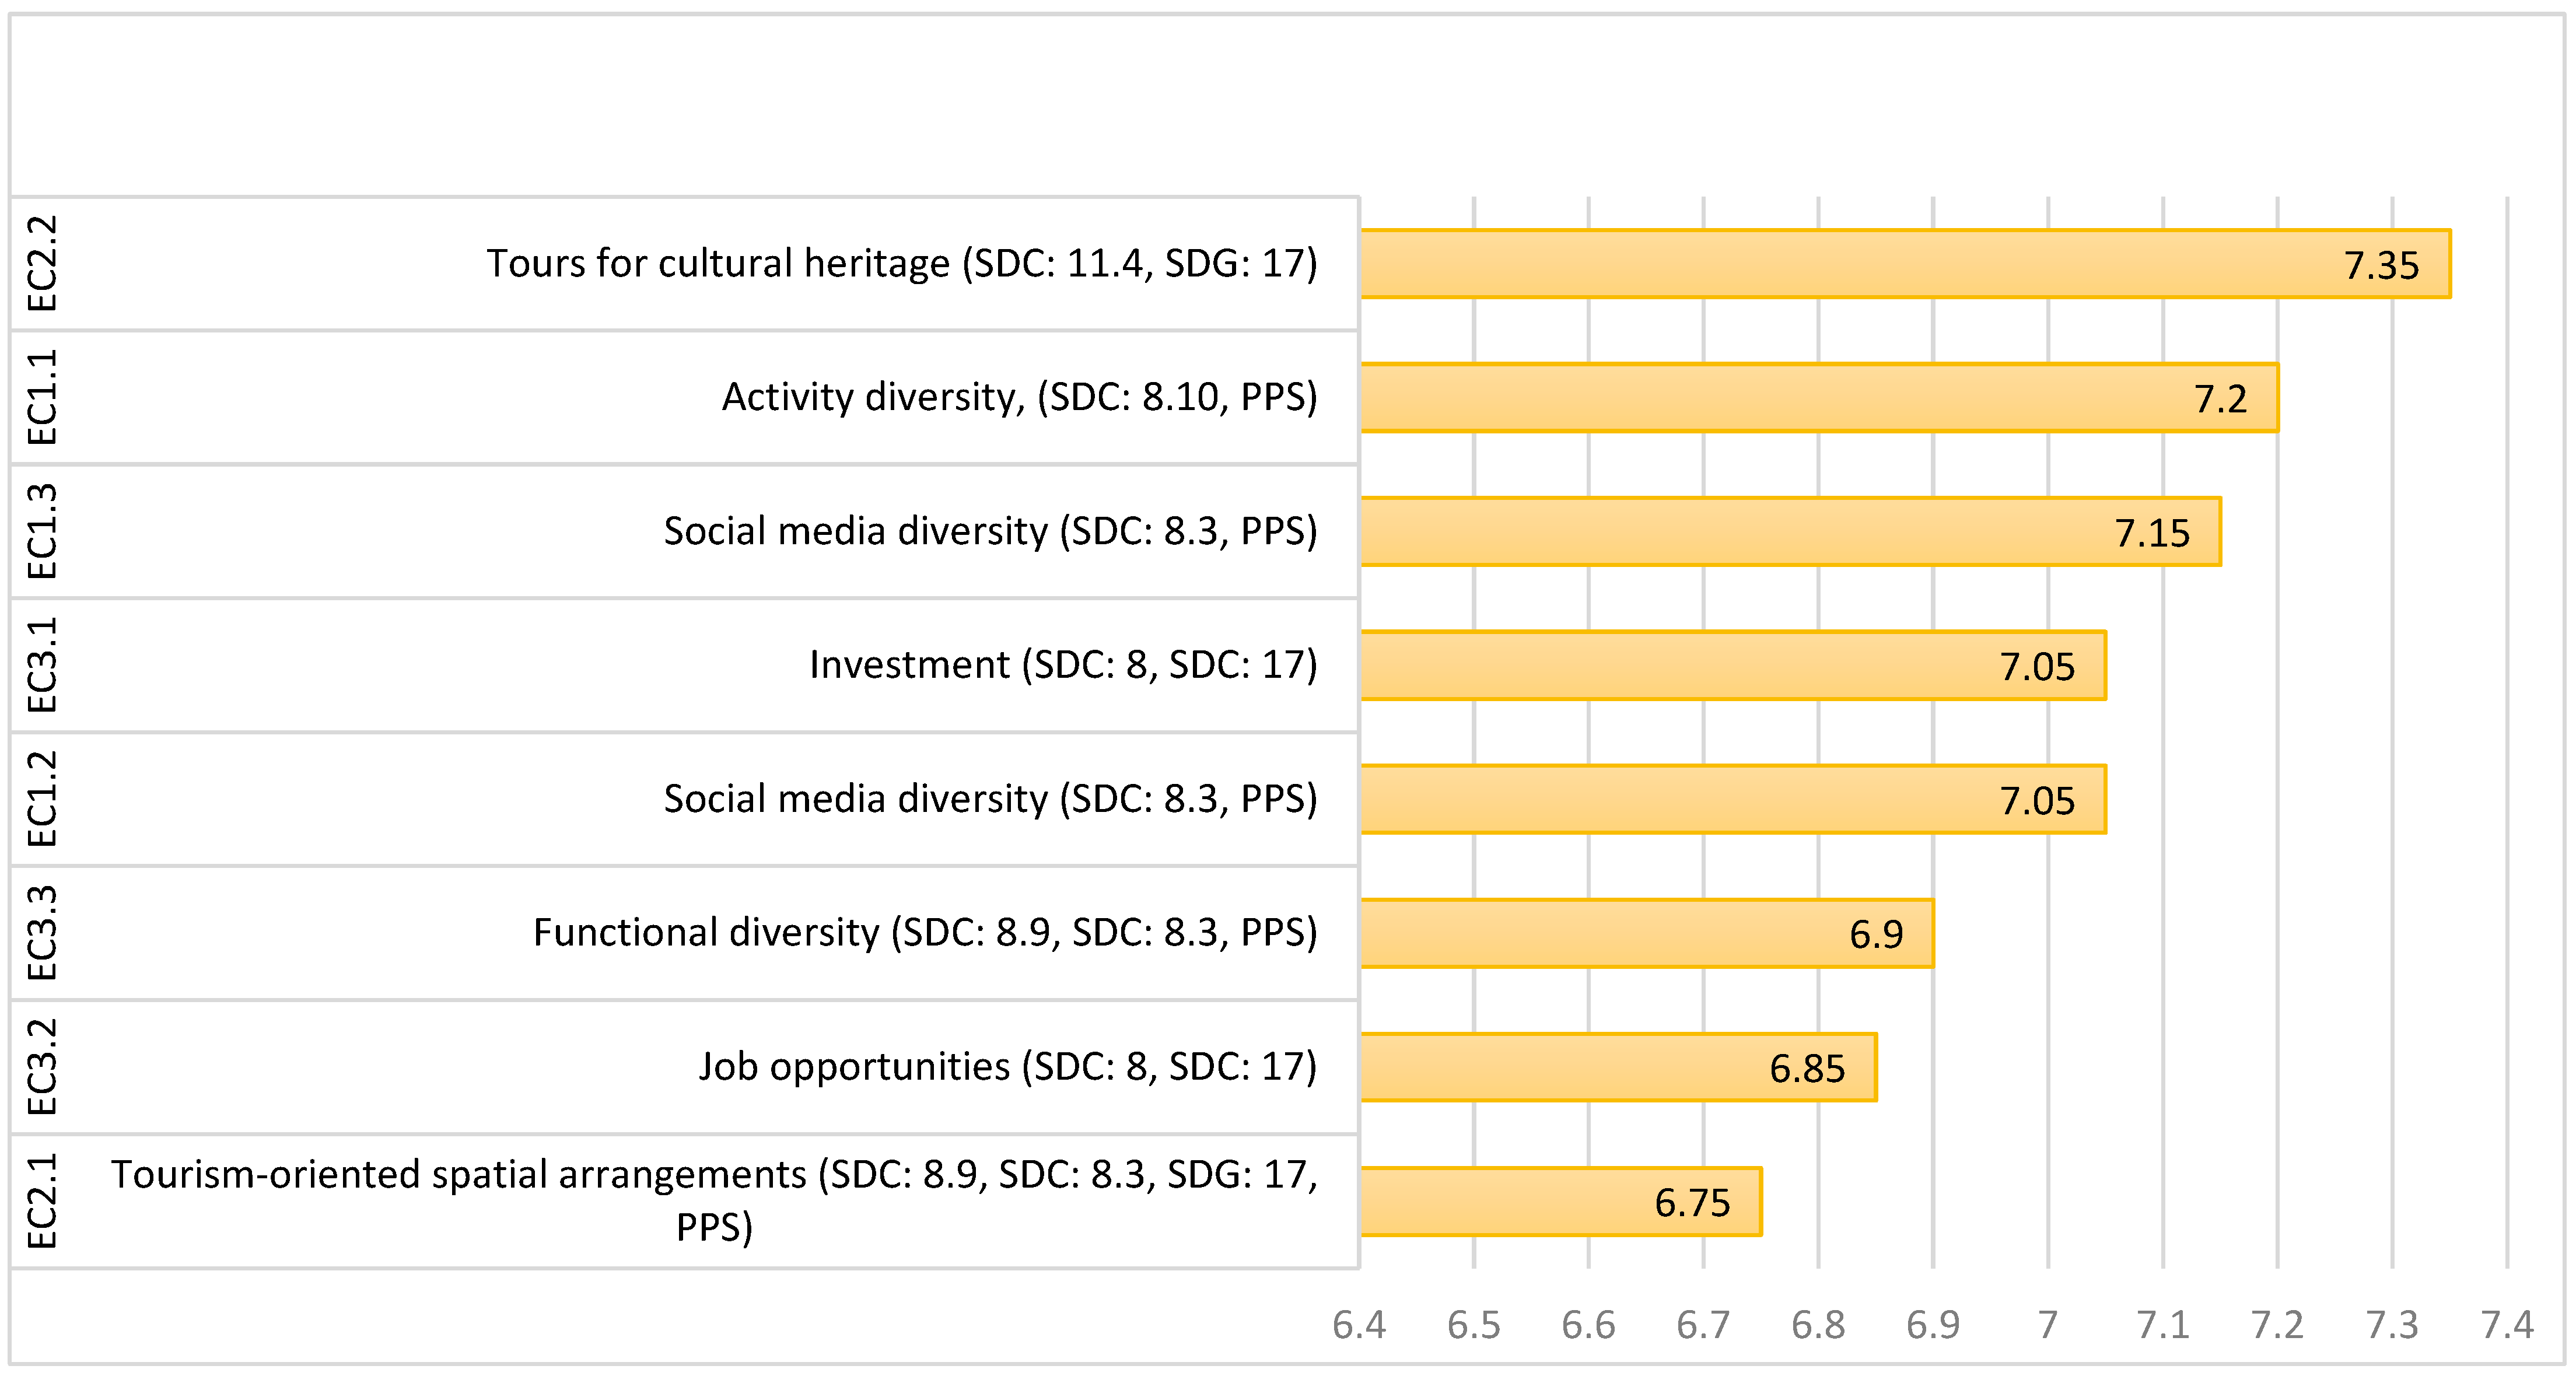Select the Job opportunities category label
2576x1376 pixels.
coord(1008,1067)
